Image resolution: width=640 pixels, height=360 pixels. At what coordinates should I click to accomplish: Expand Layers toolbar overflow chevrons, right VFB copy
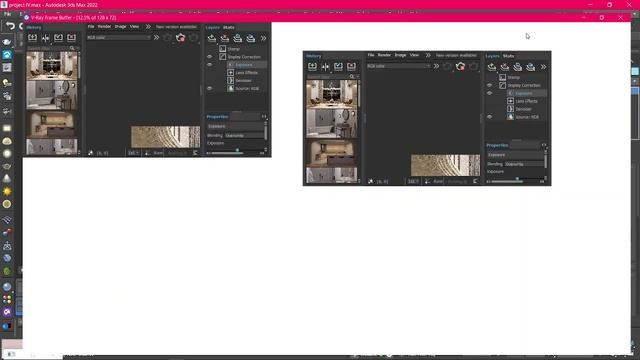(x=544, y=67)
